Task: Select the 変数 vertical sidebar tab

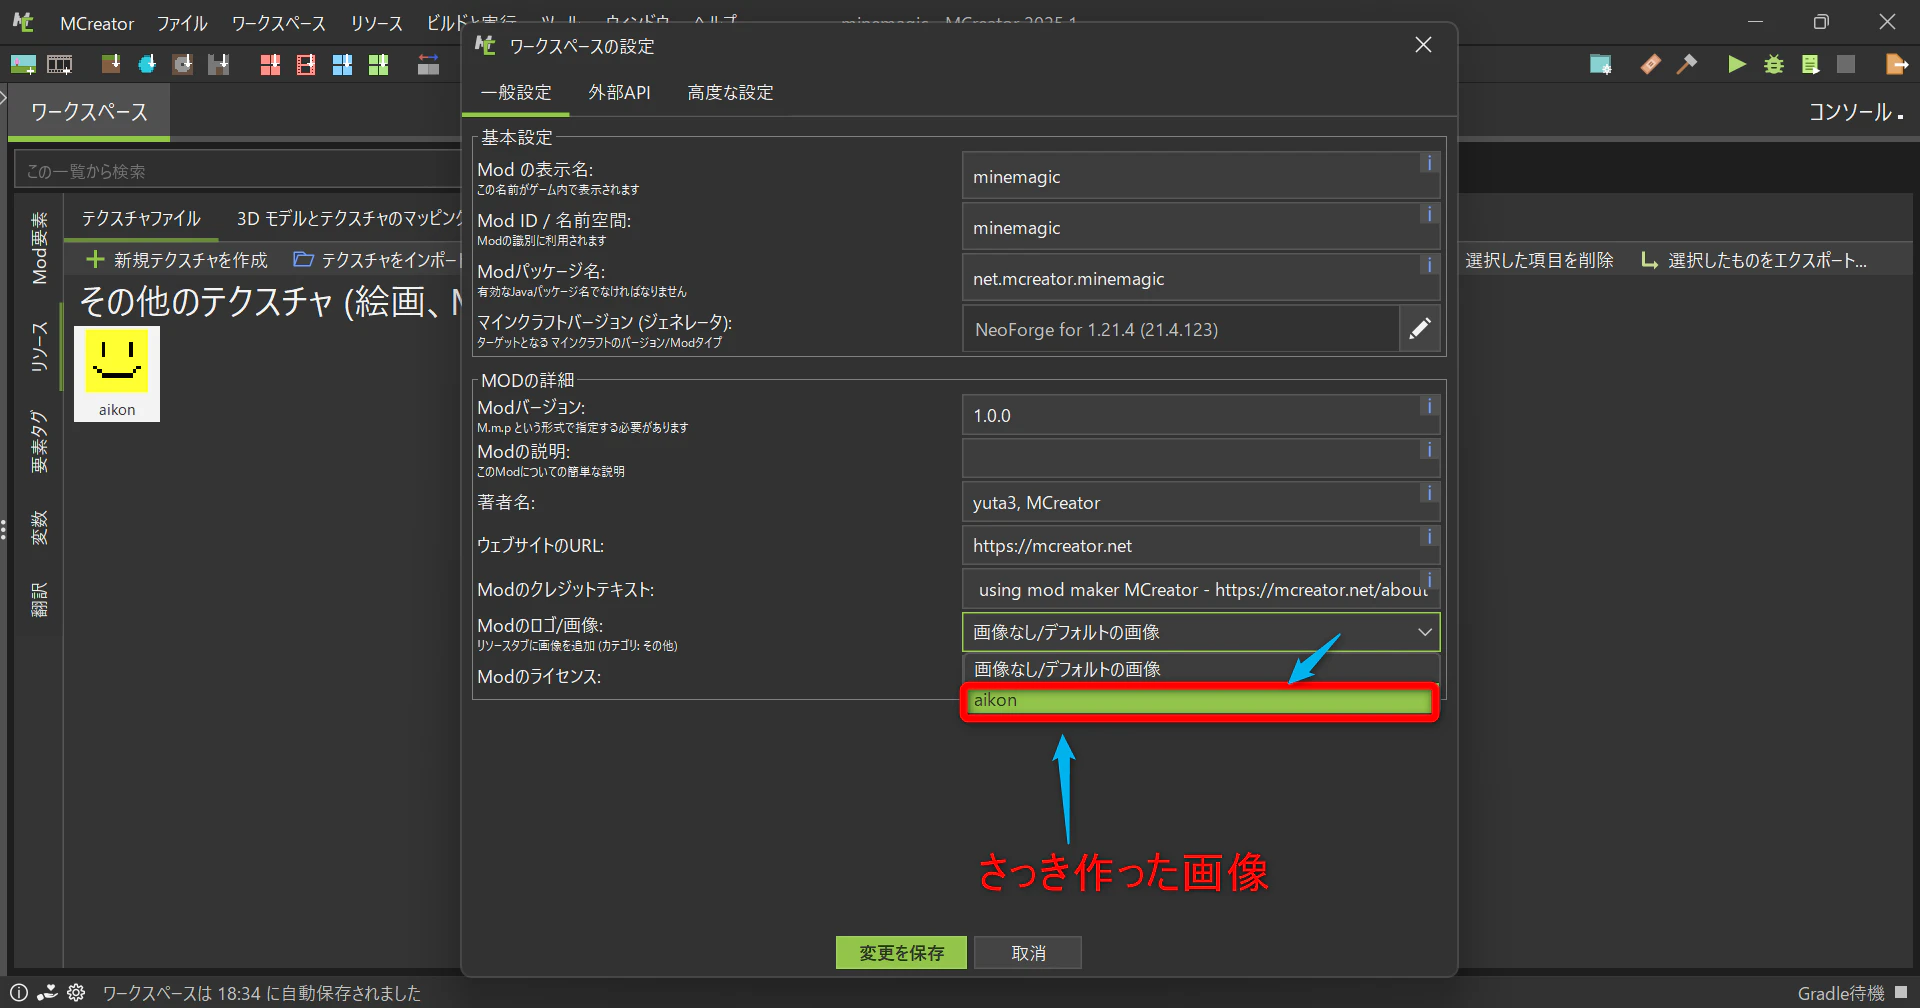Action: [x=39, y=527]
